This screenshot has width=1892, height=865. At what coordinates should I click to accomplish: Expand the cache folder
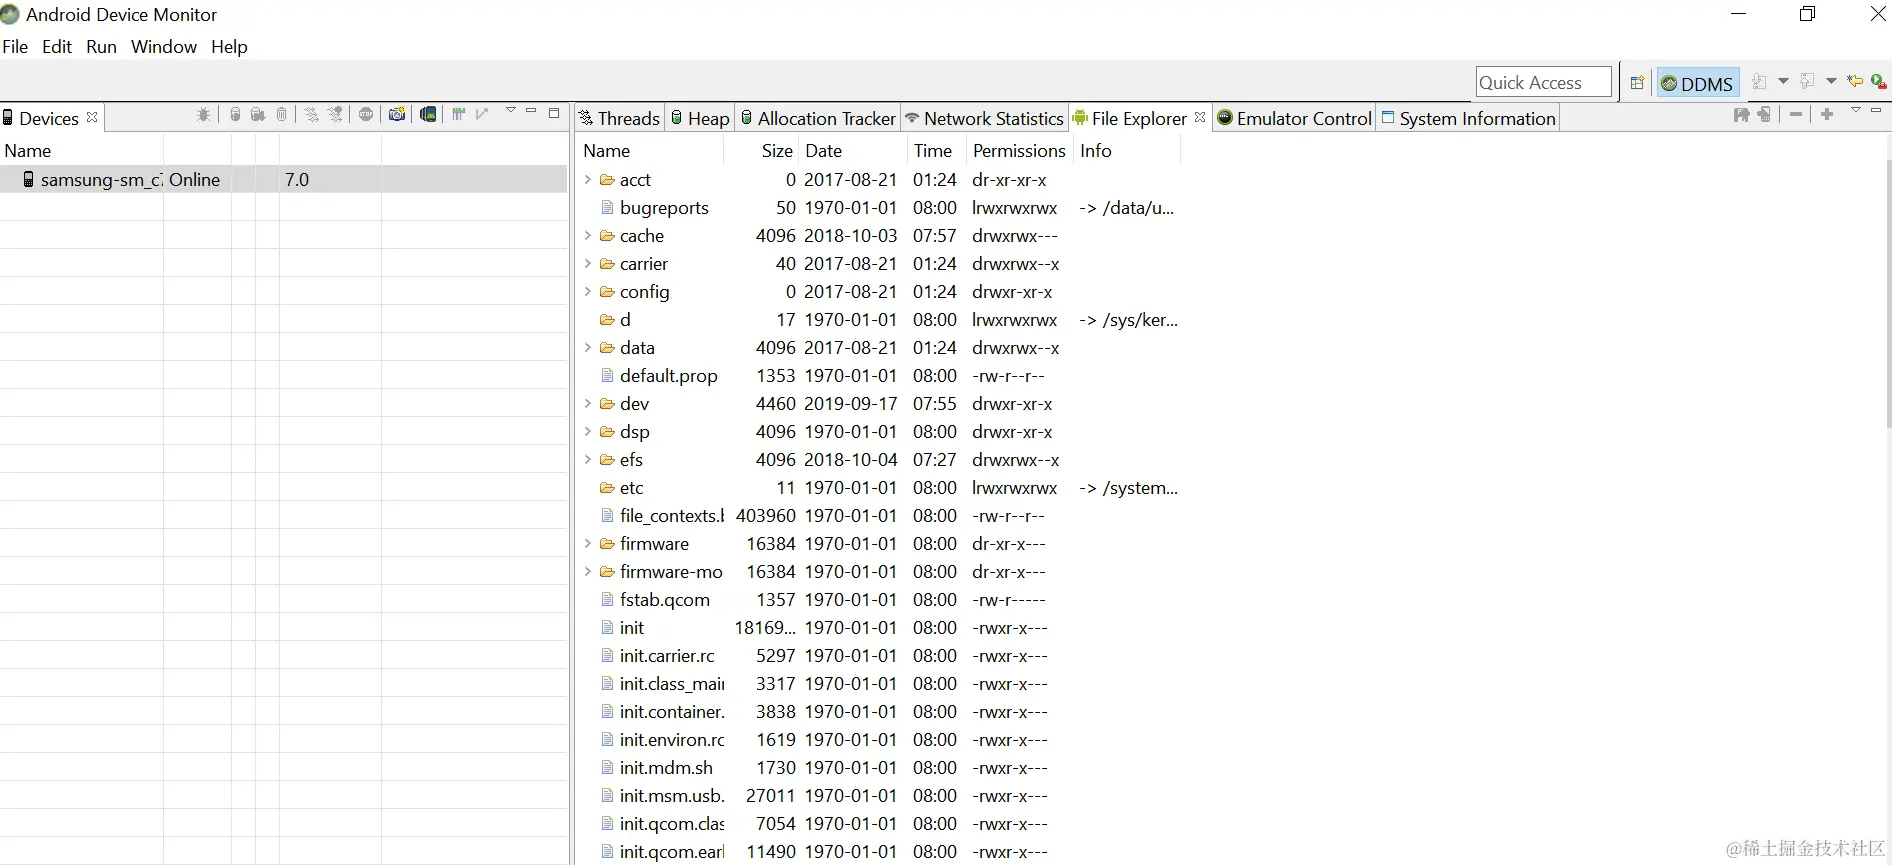588,236
